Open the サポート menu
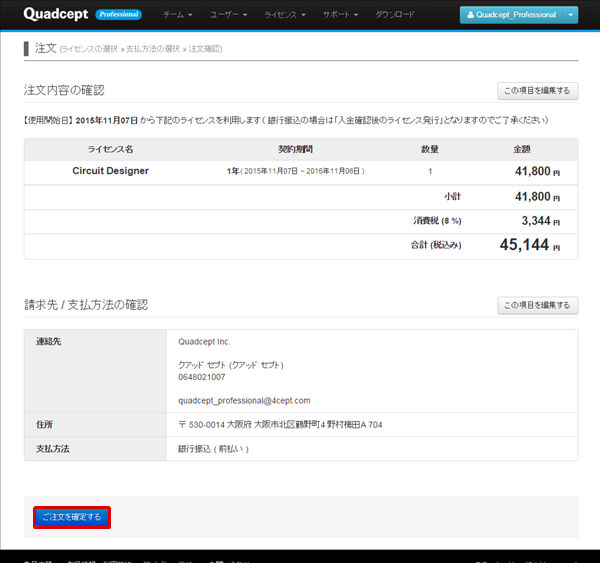Screen dimensions: 600x563 coord(340,15)
